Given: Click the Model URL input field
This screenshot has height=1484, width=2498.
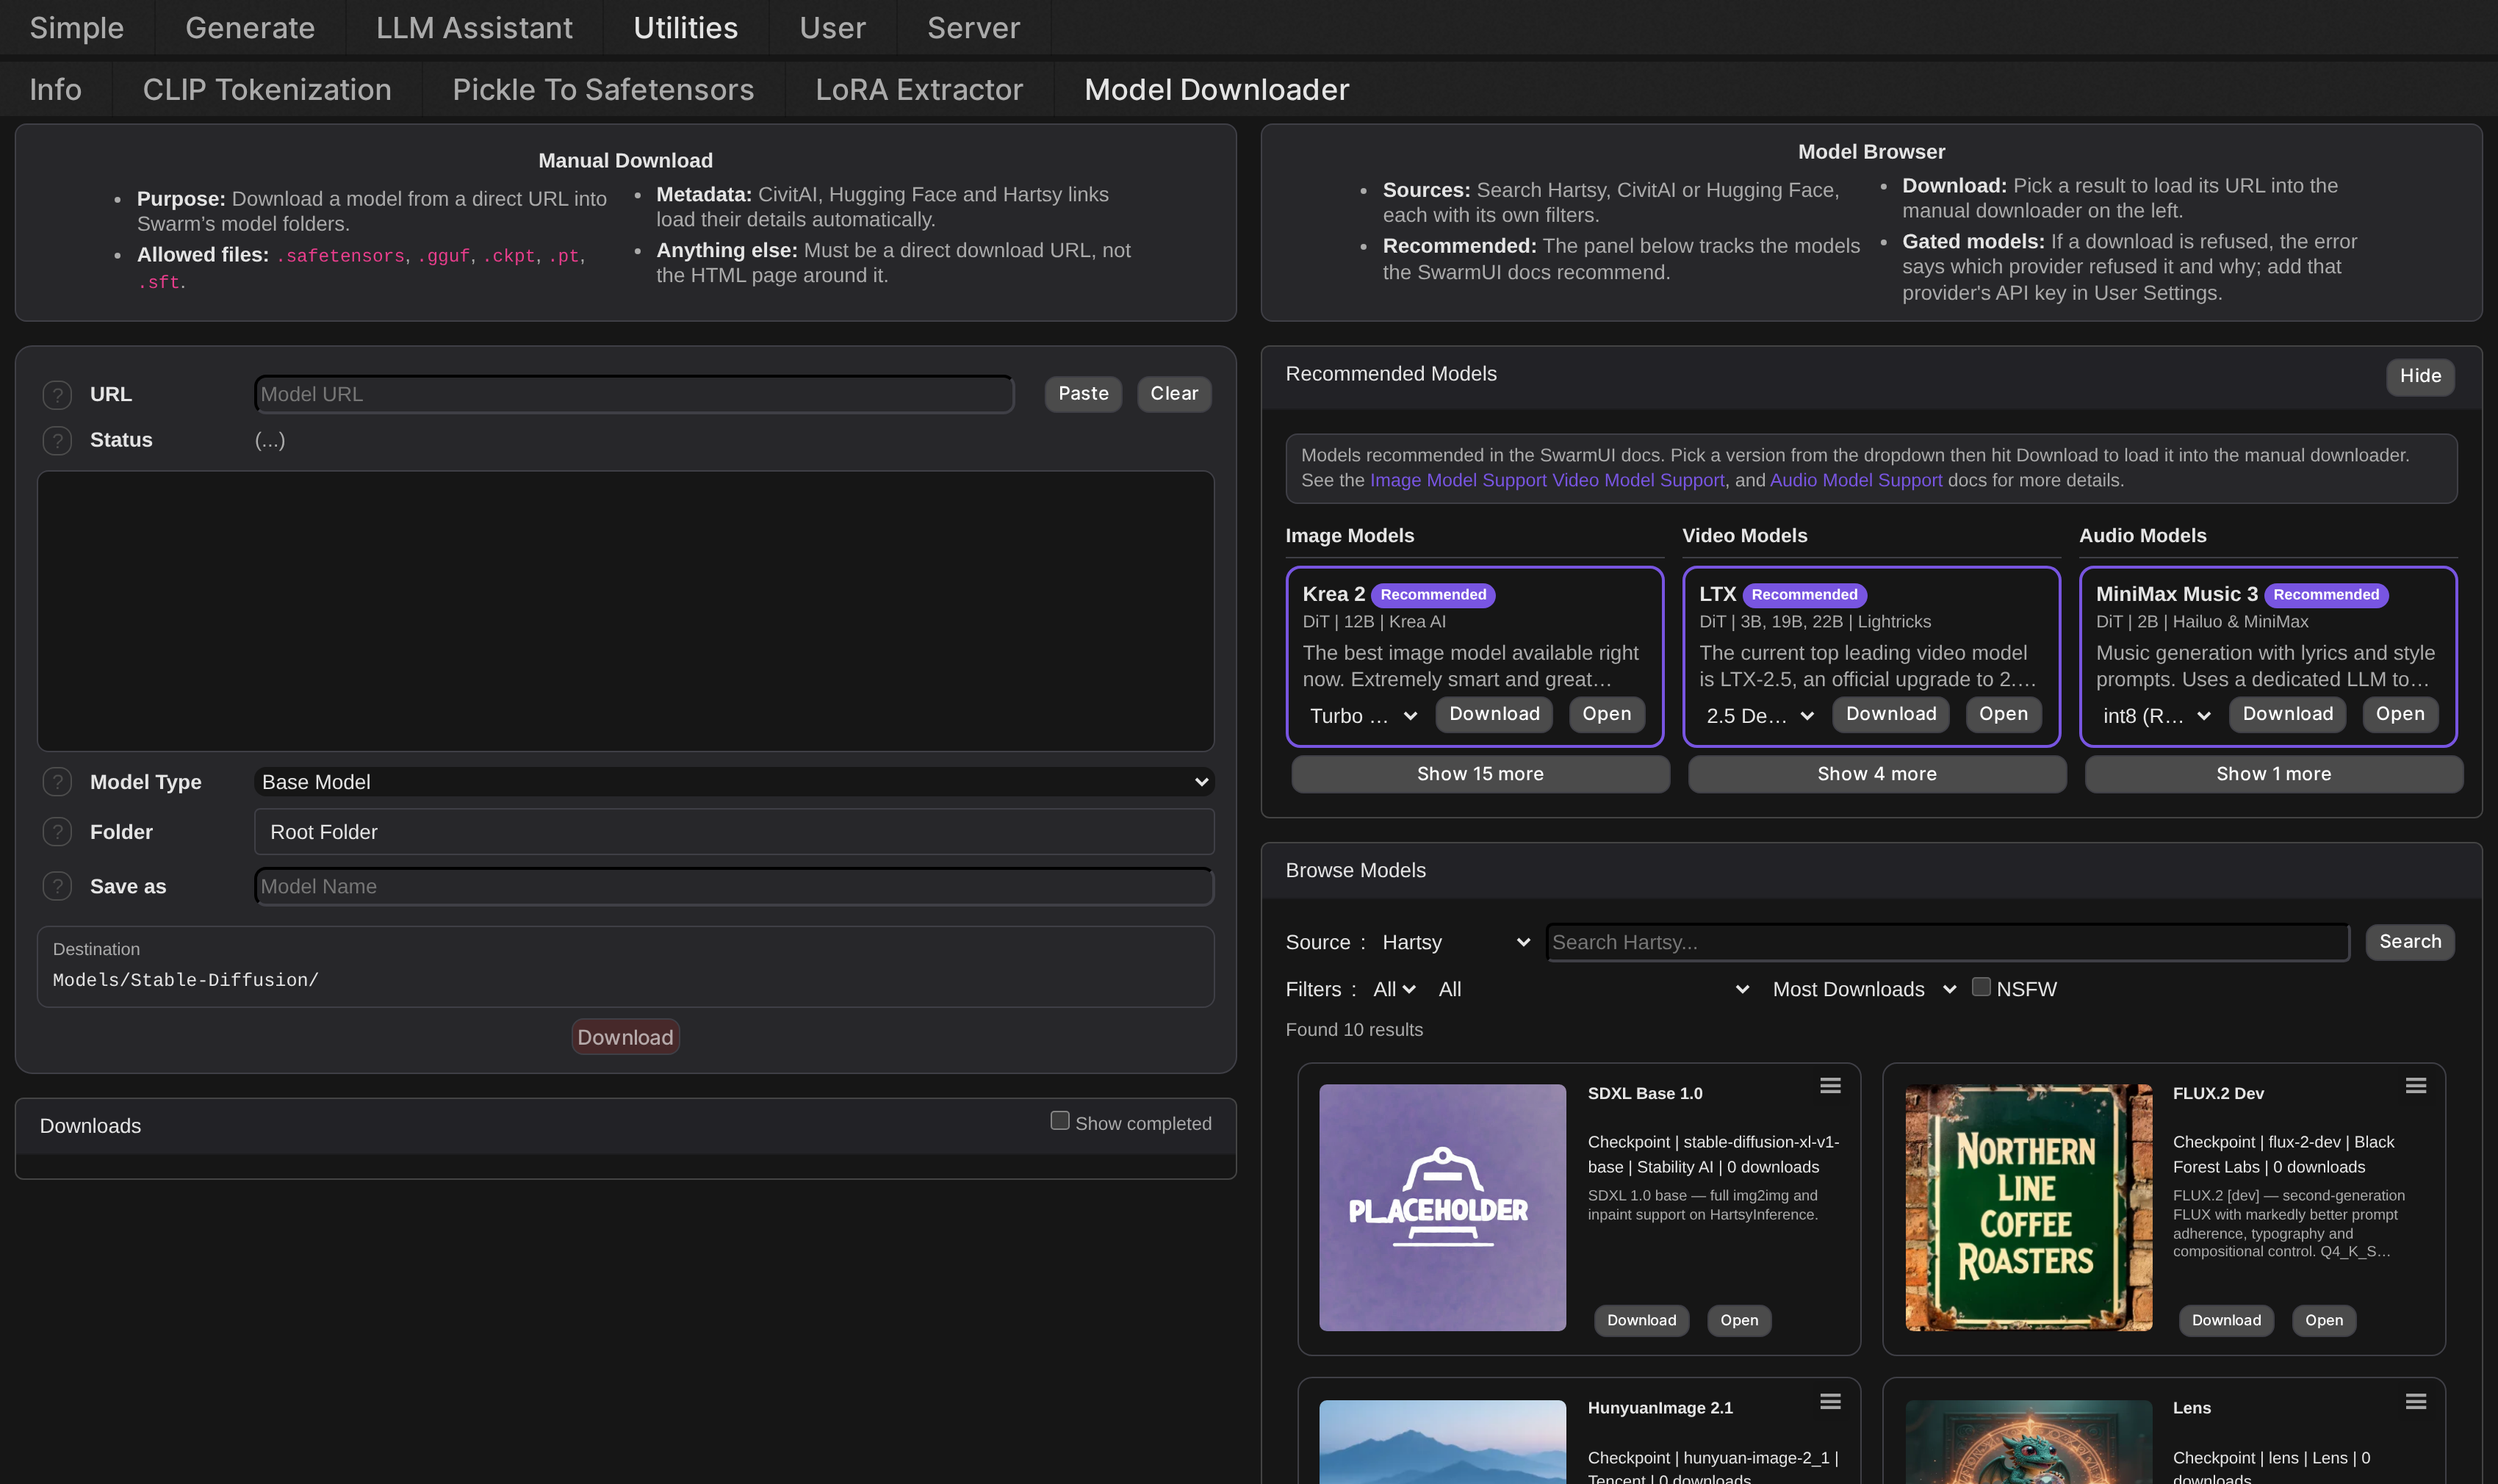Looking at the screenshot, I should pos(634,394).
